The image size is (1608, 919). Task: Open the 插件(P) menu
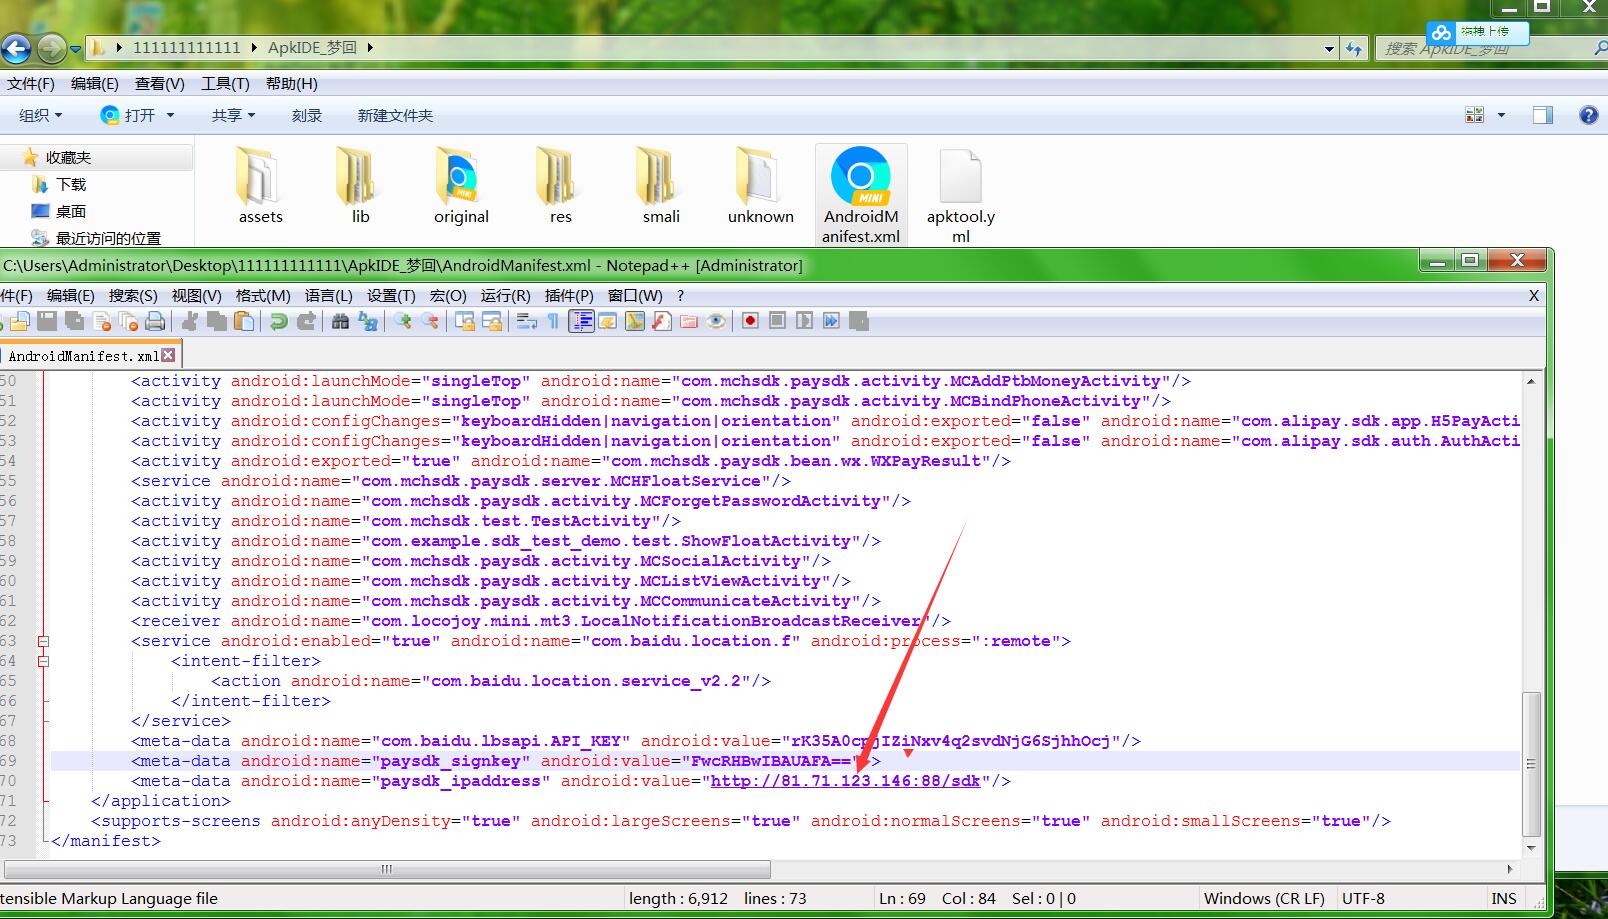(568, 296)
